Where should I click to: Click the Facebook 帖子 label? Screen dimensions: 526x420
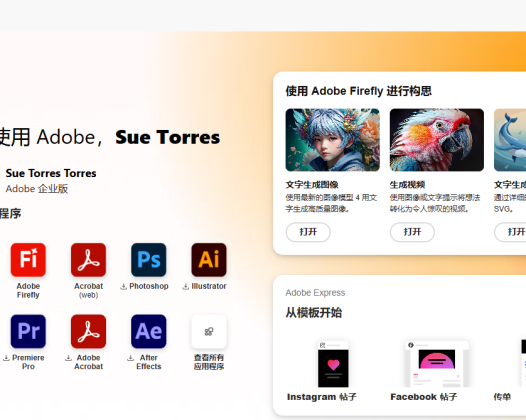click(424, 397)
